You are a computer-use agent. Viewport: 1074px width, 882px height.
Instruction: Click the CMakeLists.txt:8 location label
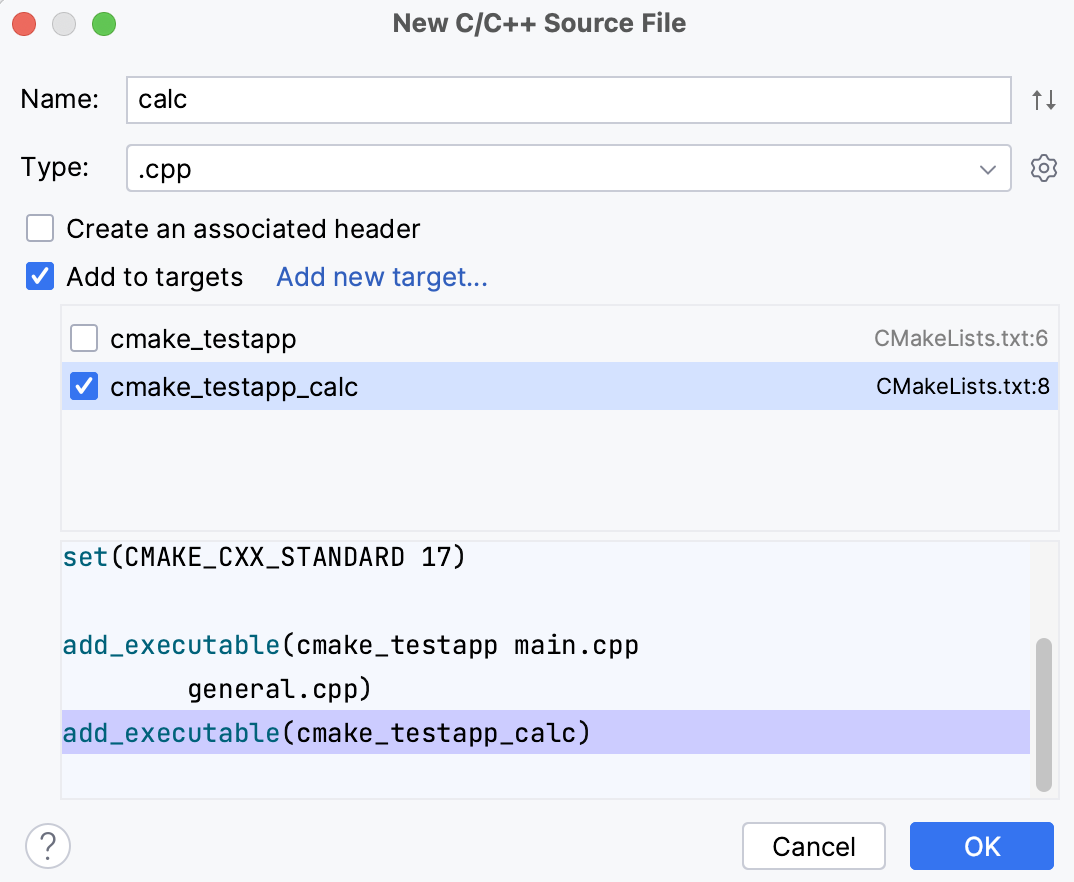click(x=962, y=387)
